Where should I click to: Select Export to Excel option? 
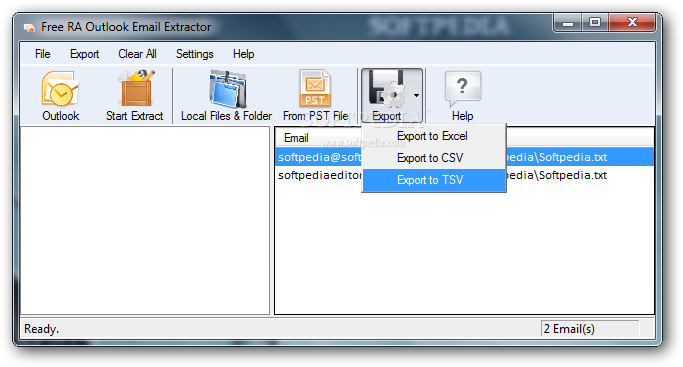click(x=434, y=136)
